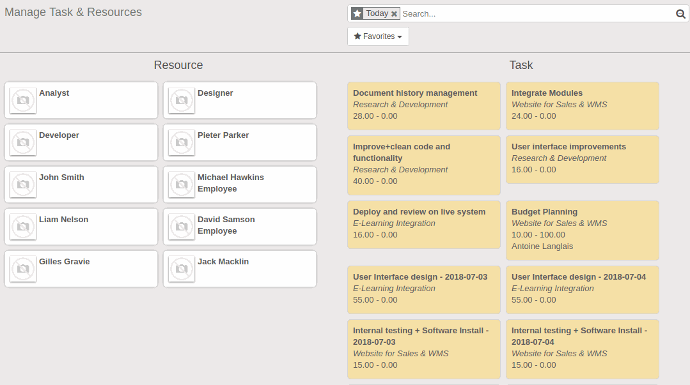Click the star icon in the Today filter
Screen dimensions: 690x385
click(x=357, y=14)
